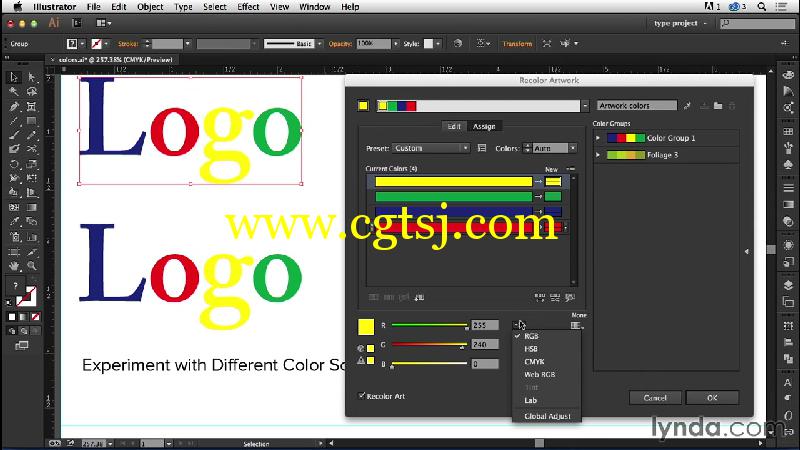The image size is (800, 450).
Task: Select the Paintbrush tool
Action: 14,135
